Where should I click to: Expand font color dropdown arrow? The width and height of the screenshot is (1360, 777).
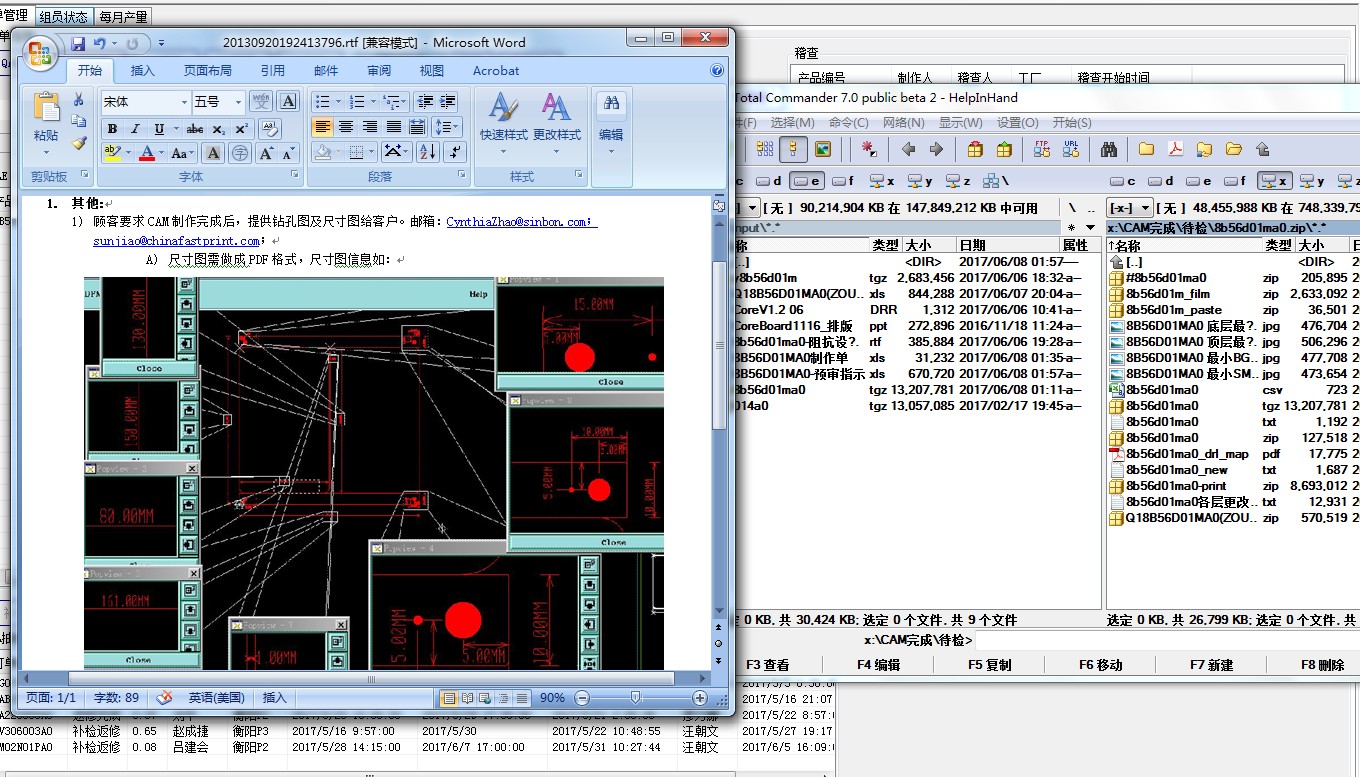pos(162,153)
